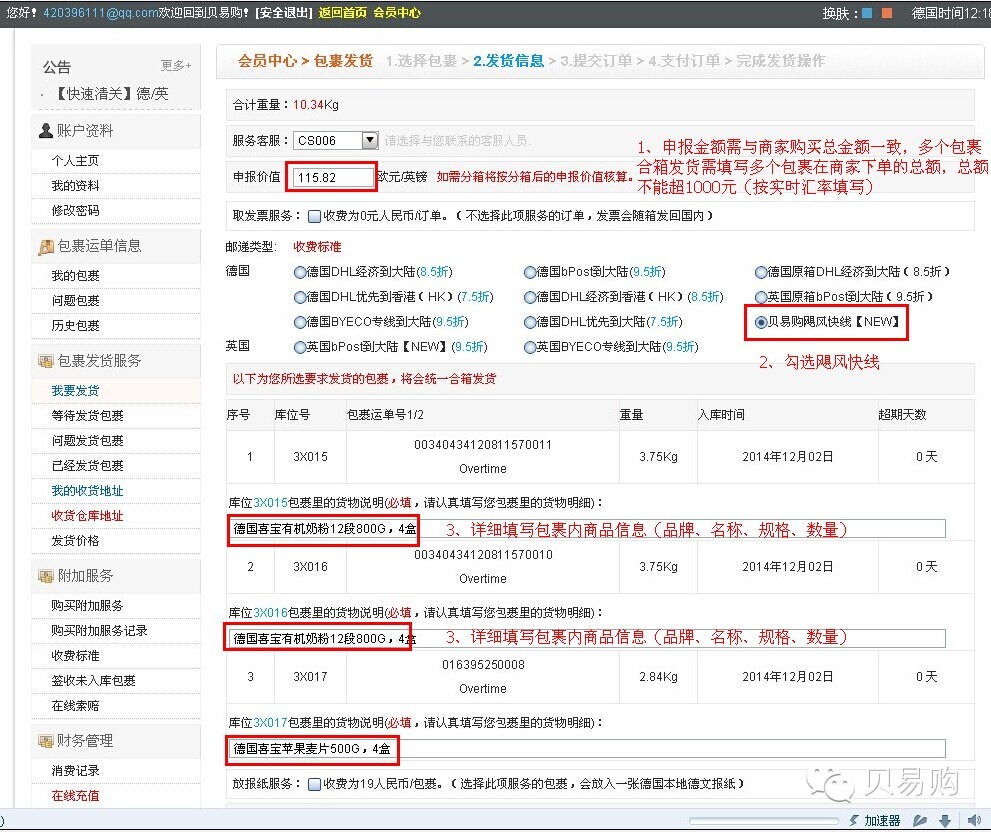Select 德国DHL经济到香港 (HK) radio option
This screenshot has width=991, height=832.
(x=530, y=297)
